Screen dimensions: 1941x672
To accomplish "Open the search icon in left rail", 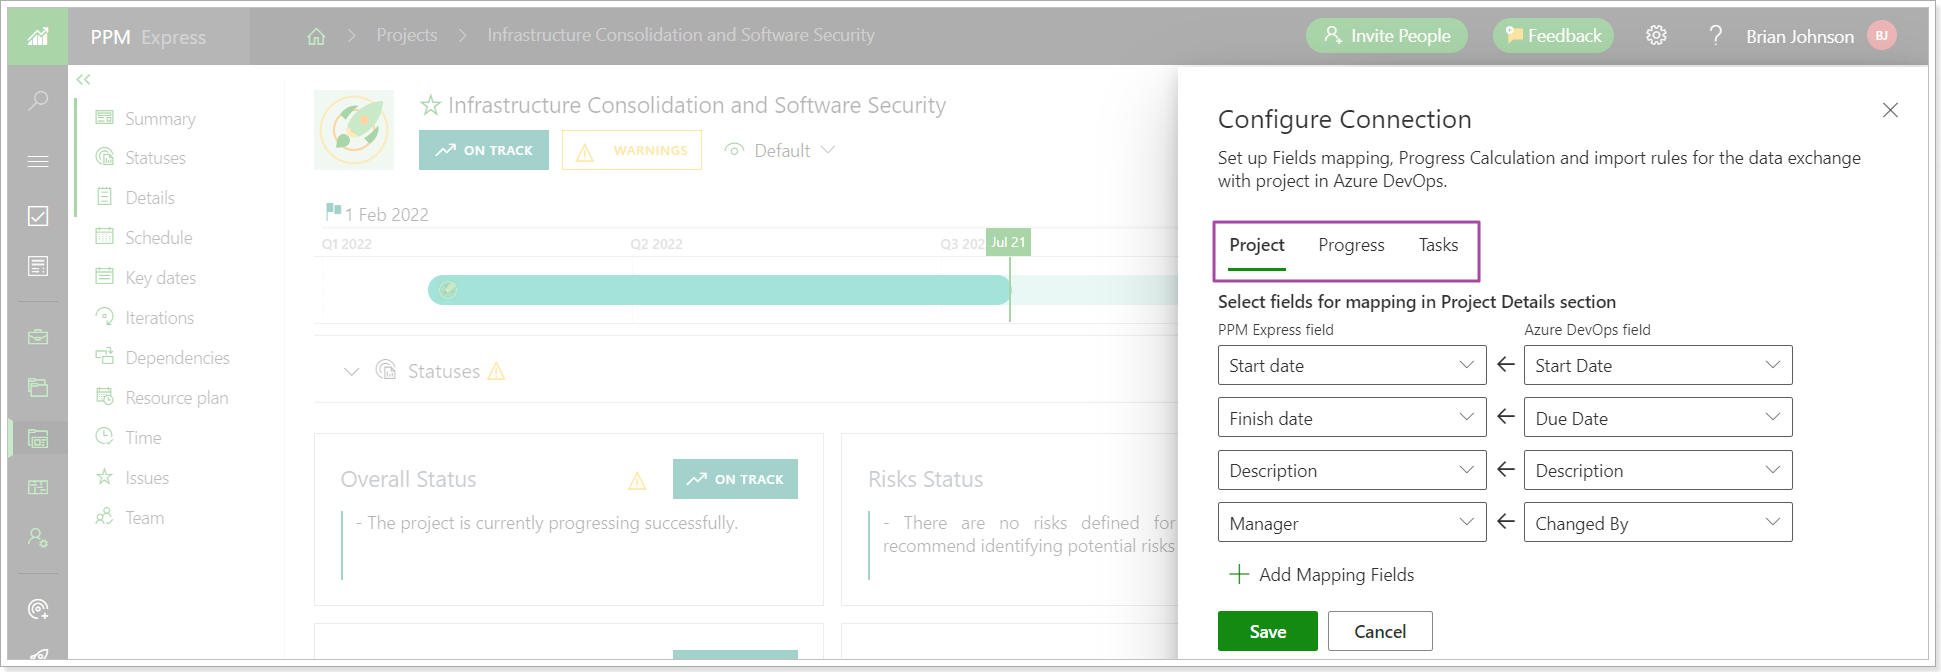I will pos(38,100).
